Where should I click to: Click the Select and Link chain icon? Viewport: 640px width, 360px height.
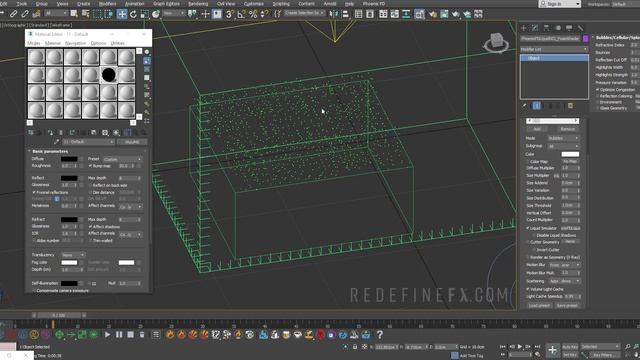tap(13, 14)
